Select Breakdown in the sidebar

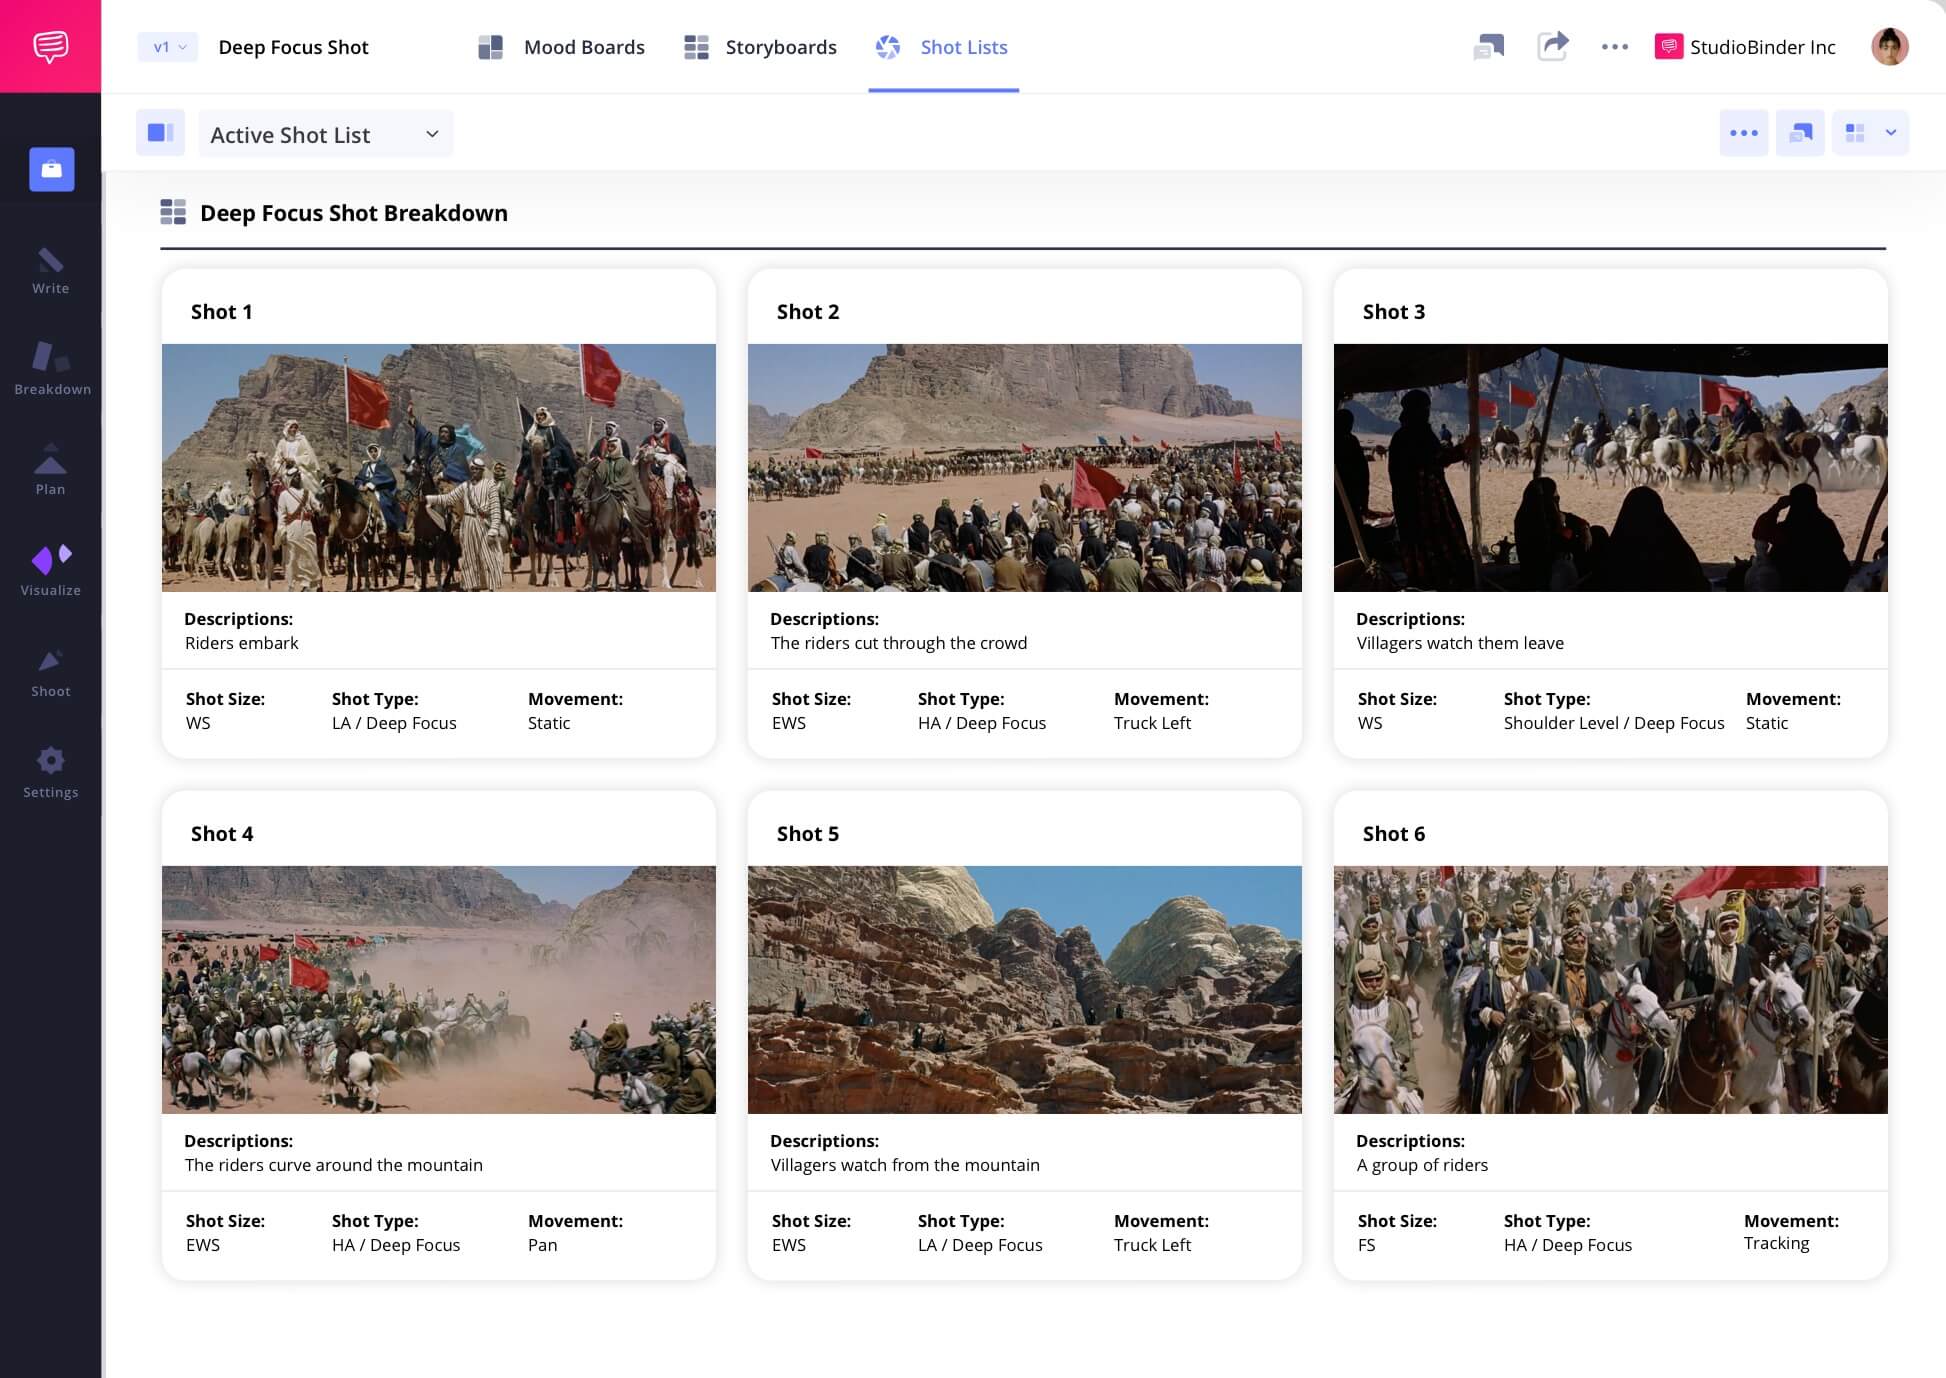pyautogui.click(x=50, y=370)
